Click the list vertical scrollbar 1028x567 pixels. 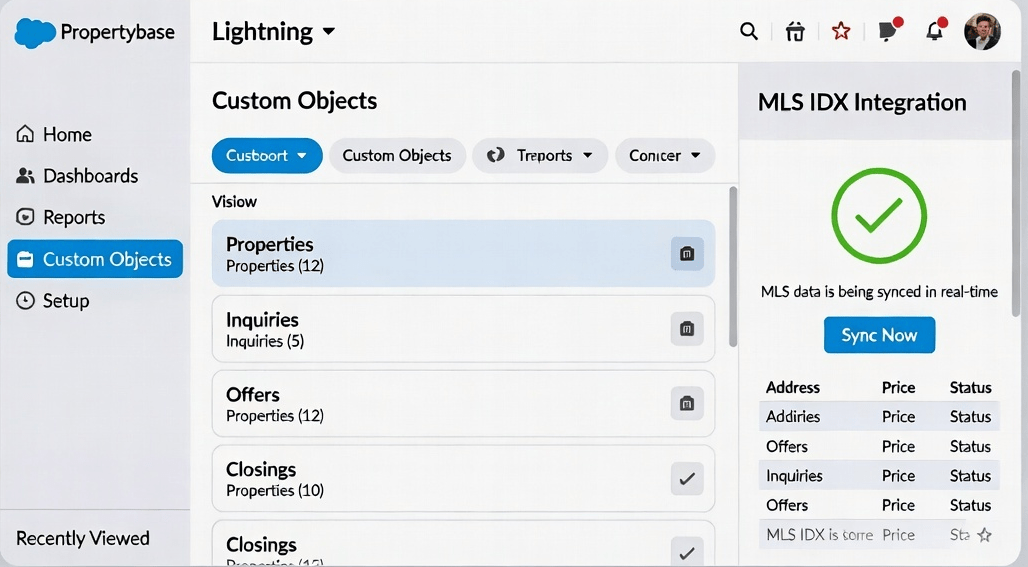point(733,267)
